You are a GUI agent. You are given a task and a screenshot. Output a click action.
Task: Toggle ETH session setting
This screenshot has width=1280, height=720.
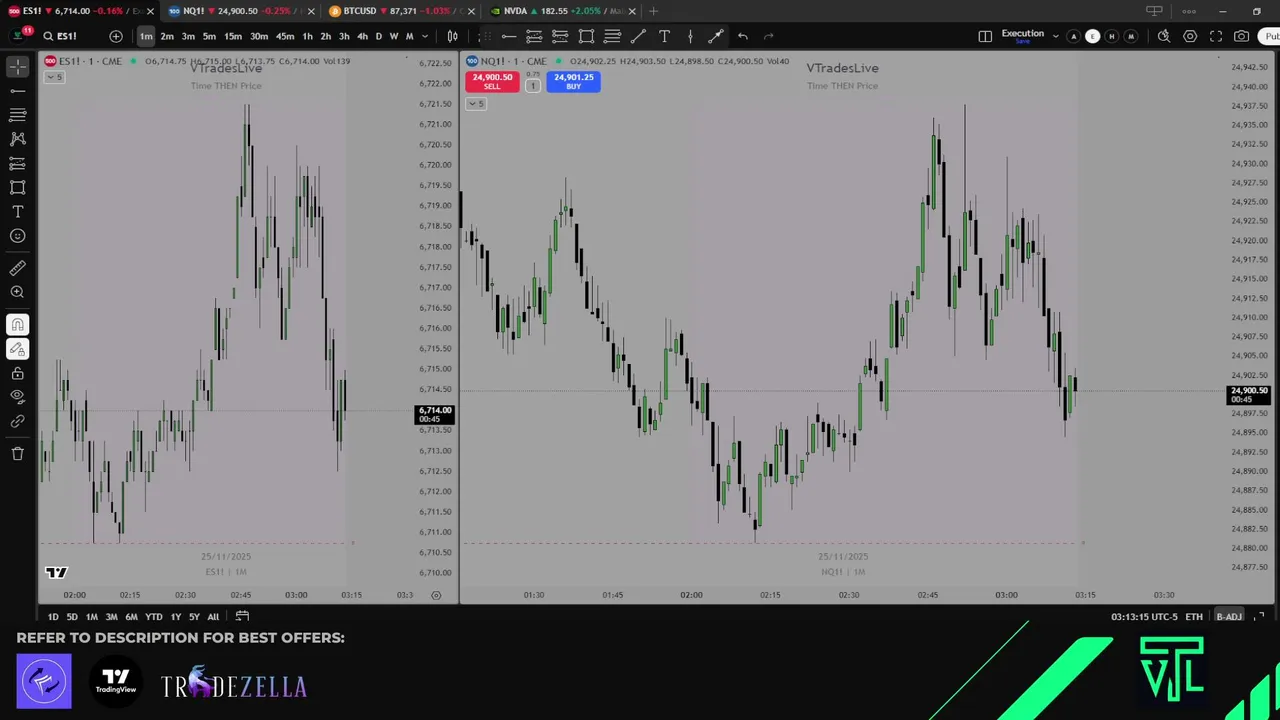coord(1194,617)
